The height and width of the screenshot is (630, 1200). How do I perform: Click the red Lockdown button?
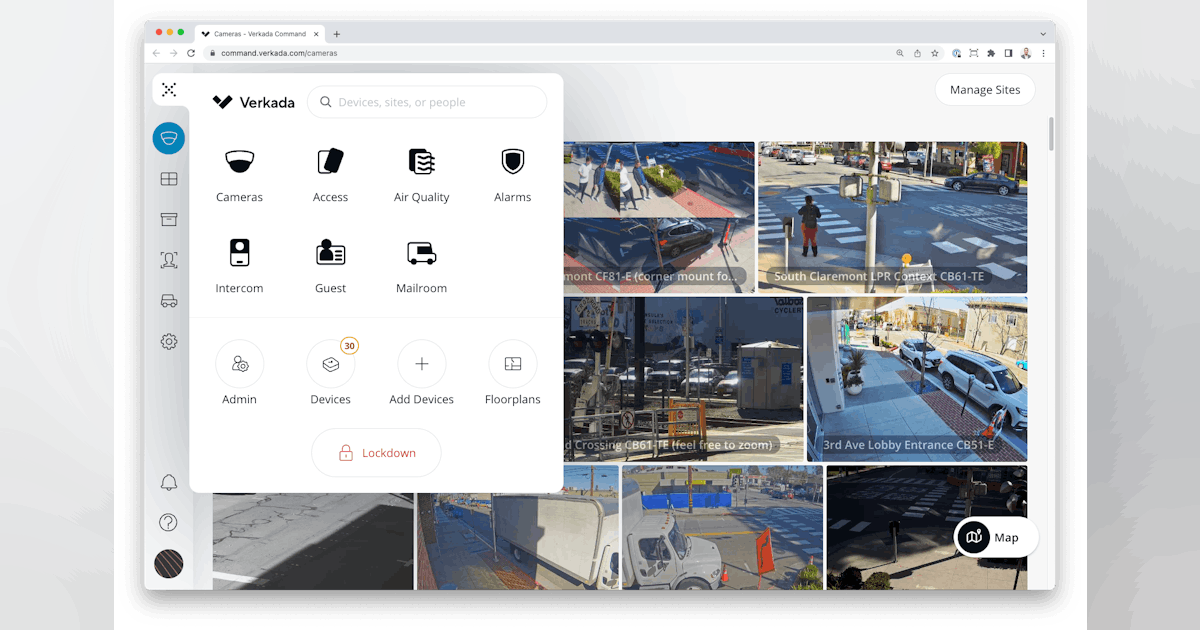coord(376,452)
